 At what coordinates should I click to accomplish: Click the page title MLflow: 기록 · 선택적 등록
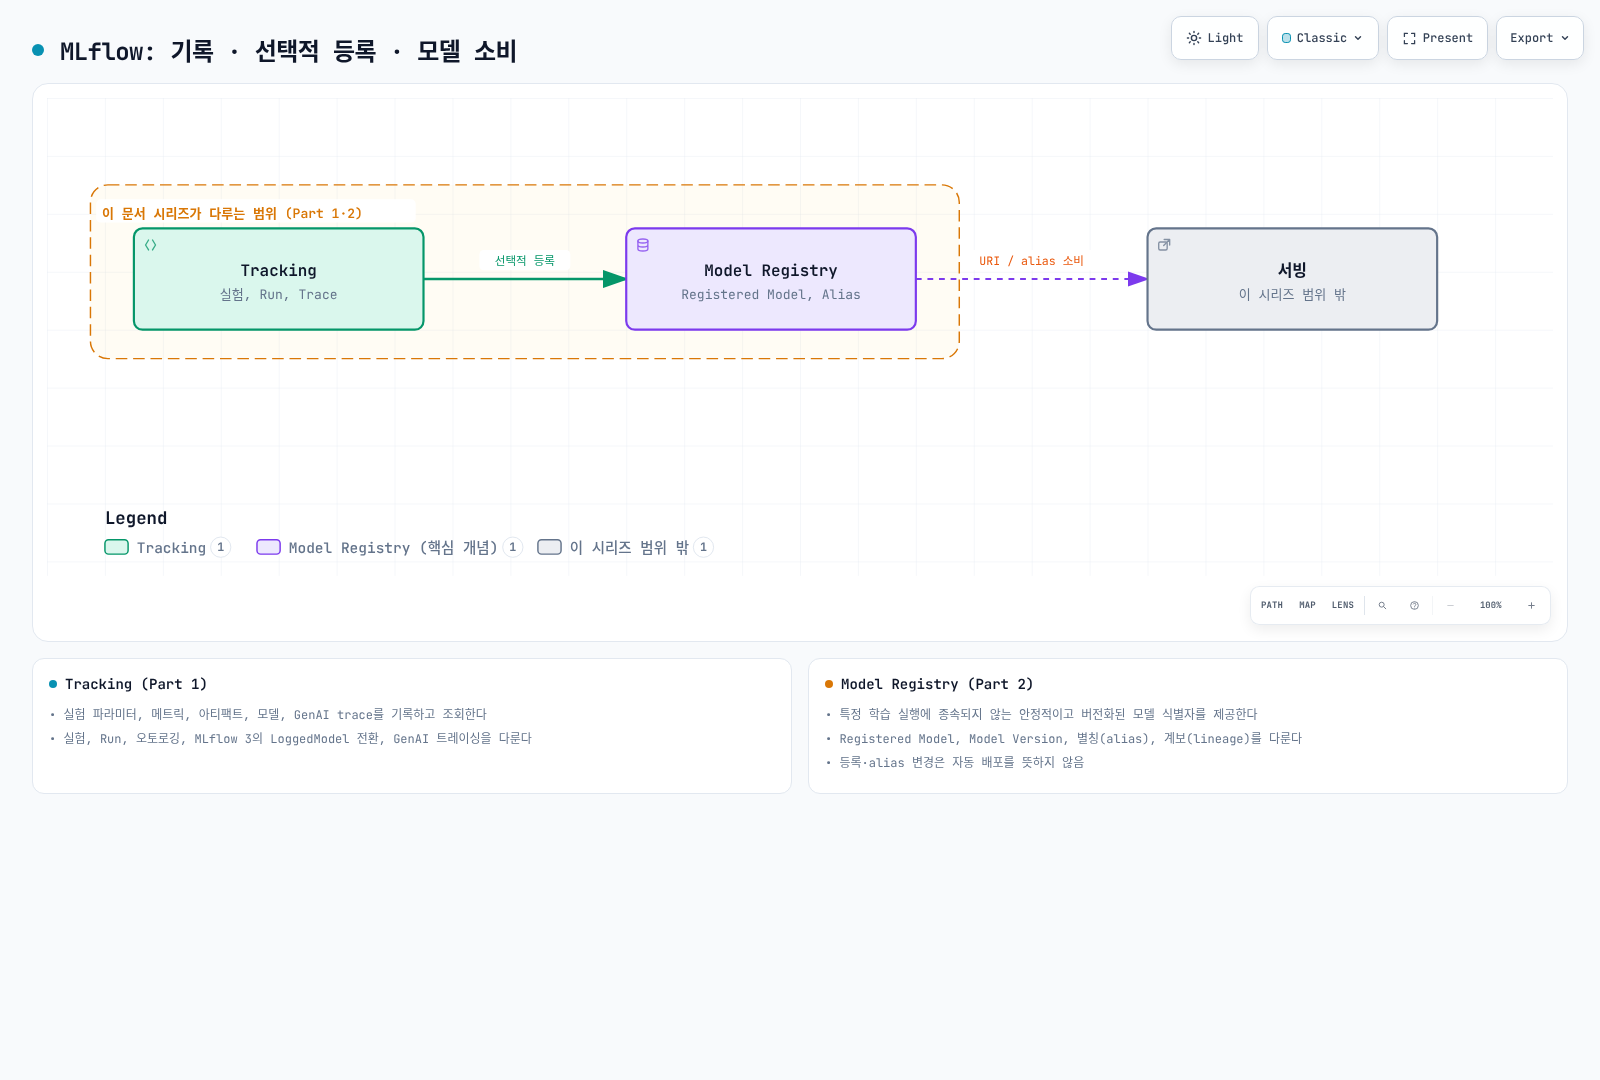pos(288,51)
